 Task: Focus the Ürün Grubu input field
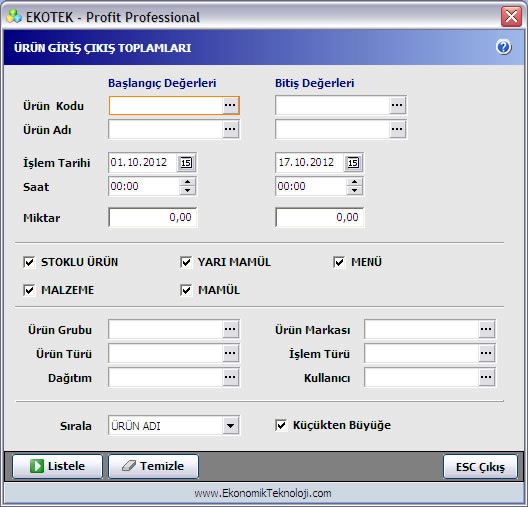point(166,329)
